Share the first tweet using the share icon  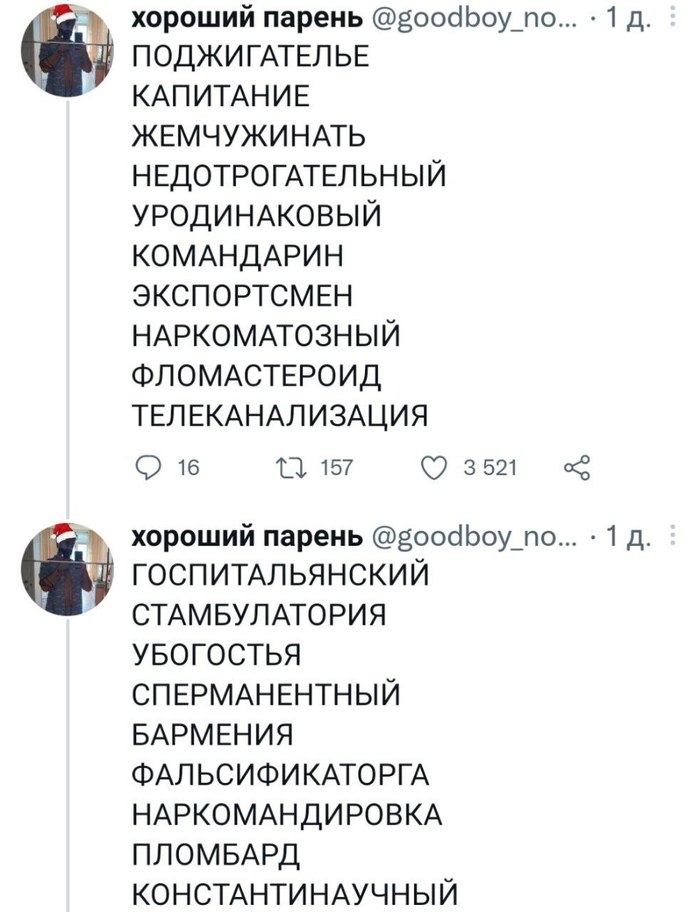[x=579, y=467]
